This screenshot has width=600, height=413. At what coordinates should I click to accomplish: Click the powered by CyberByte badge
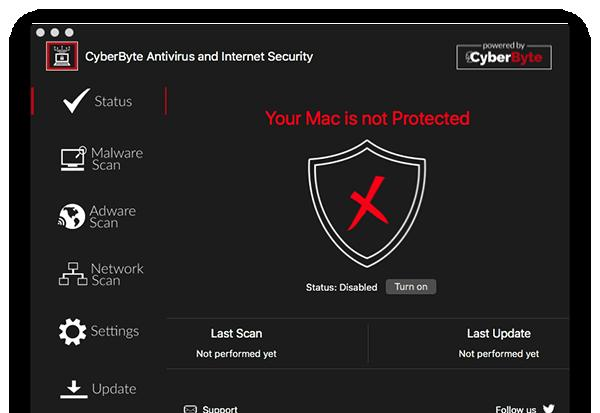pos(504,56)
